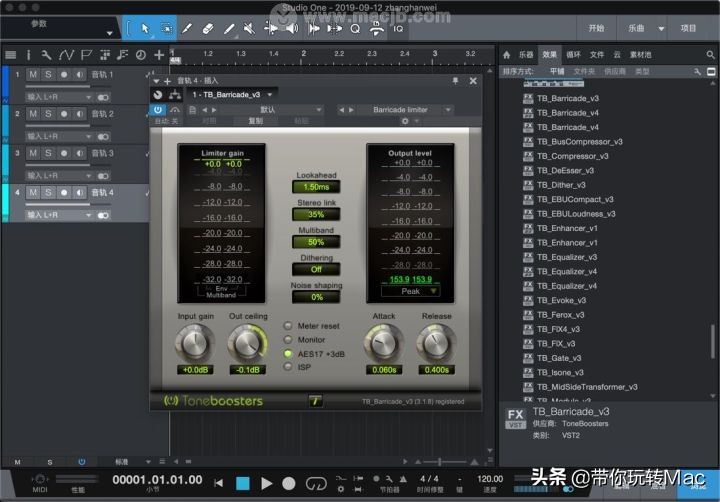Open the Peak meter mode dropdown
Screen dimensions: 720x502
tap(411, 291)
